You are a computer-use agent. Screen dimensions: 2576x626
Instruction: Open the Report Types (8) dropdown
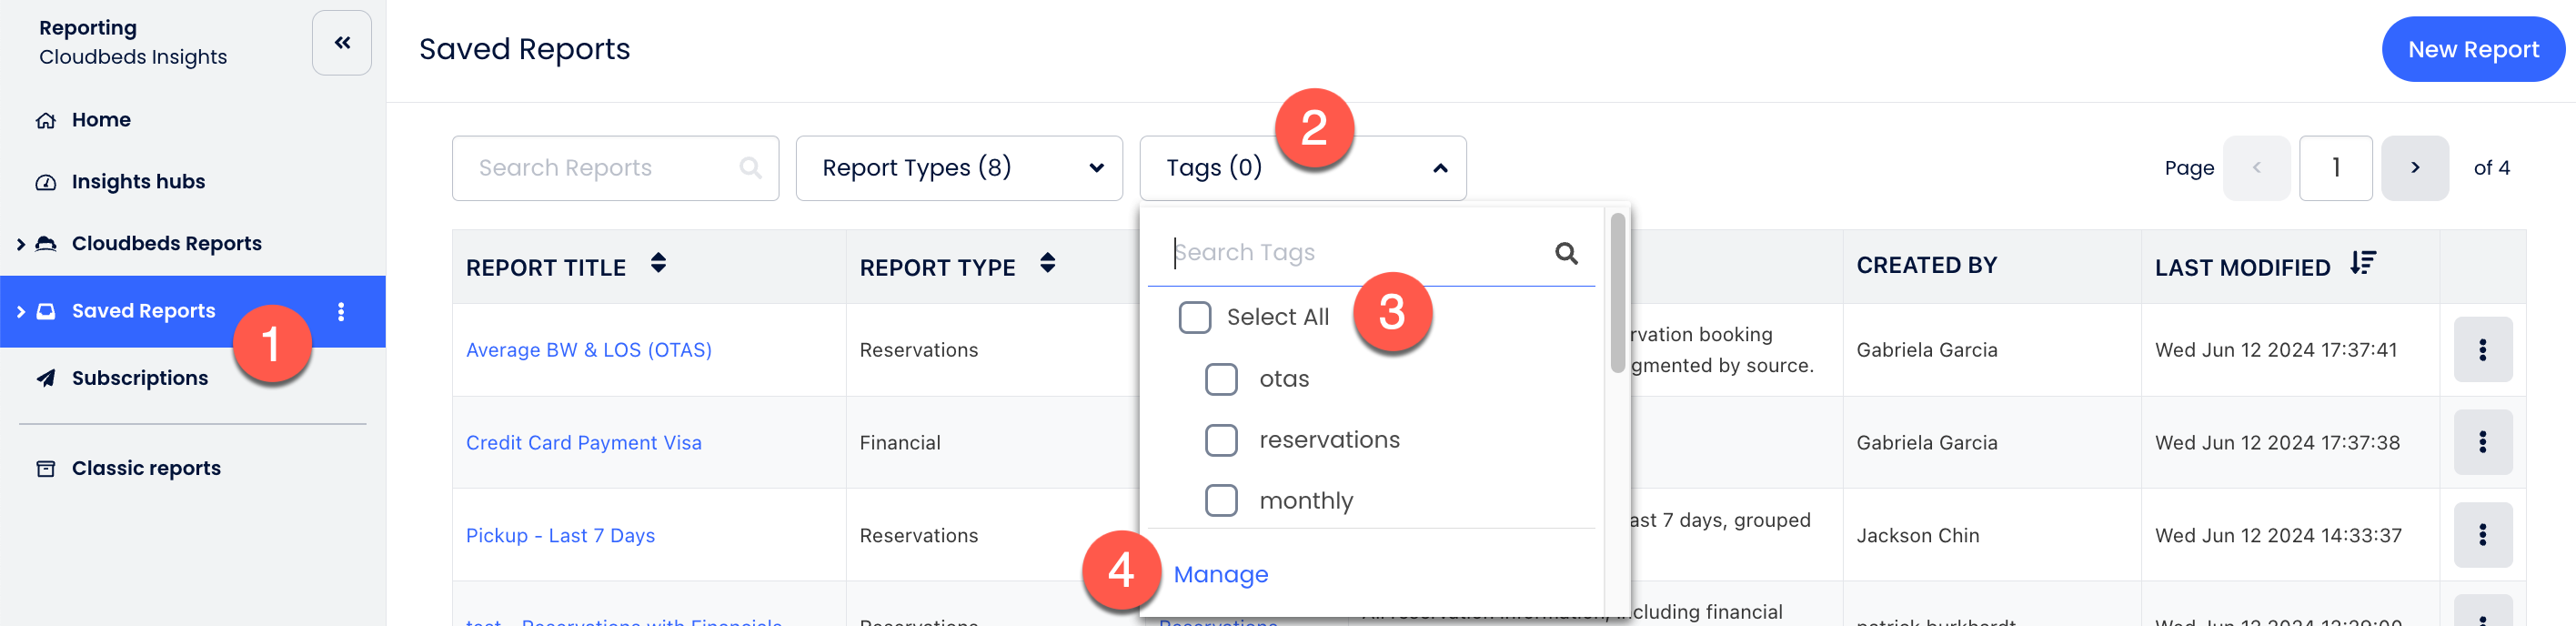point(958,168)
